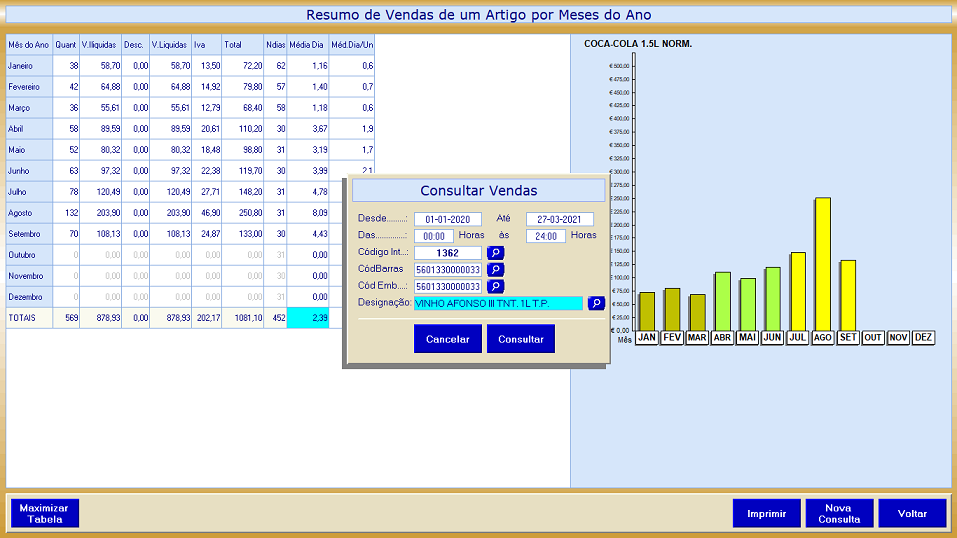957x538 pixels.
Task: Click the JAN month label under chart
Action: click(x=647, y=338)
